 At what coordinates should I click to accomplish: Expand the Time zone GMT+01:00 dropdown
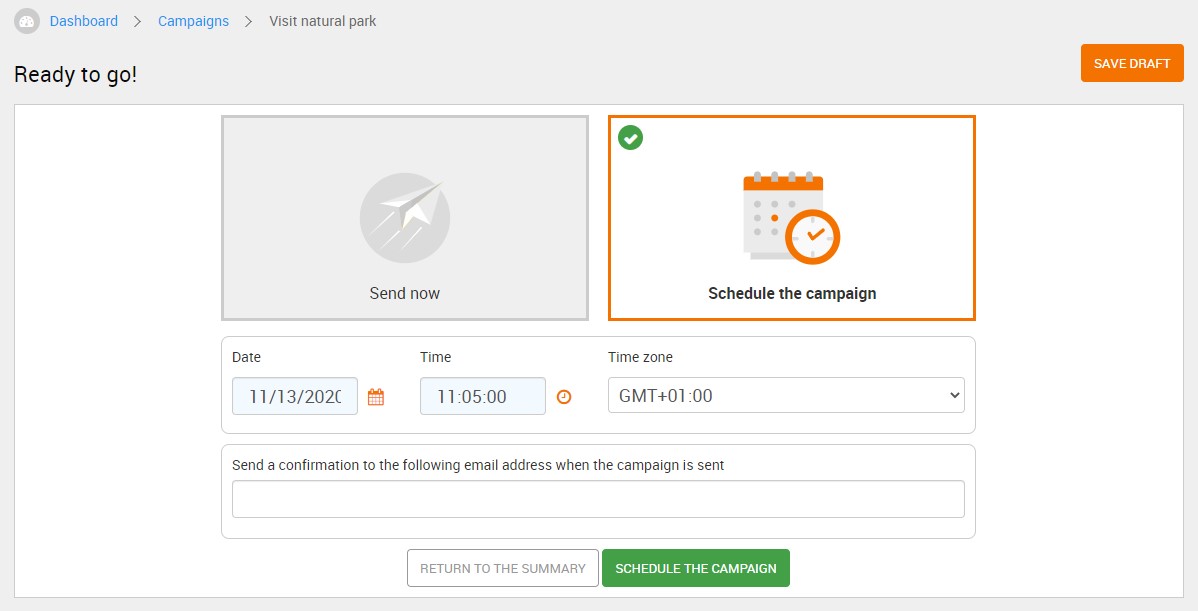click(786, 396)
